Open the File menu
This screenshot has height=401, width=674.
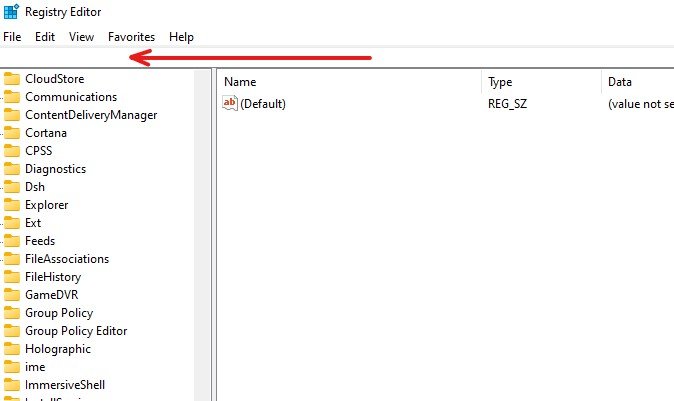(12, 37)
